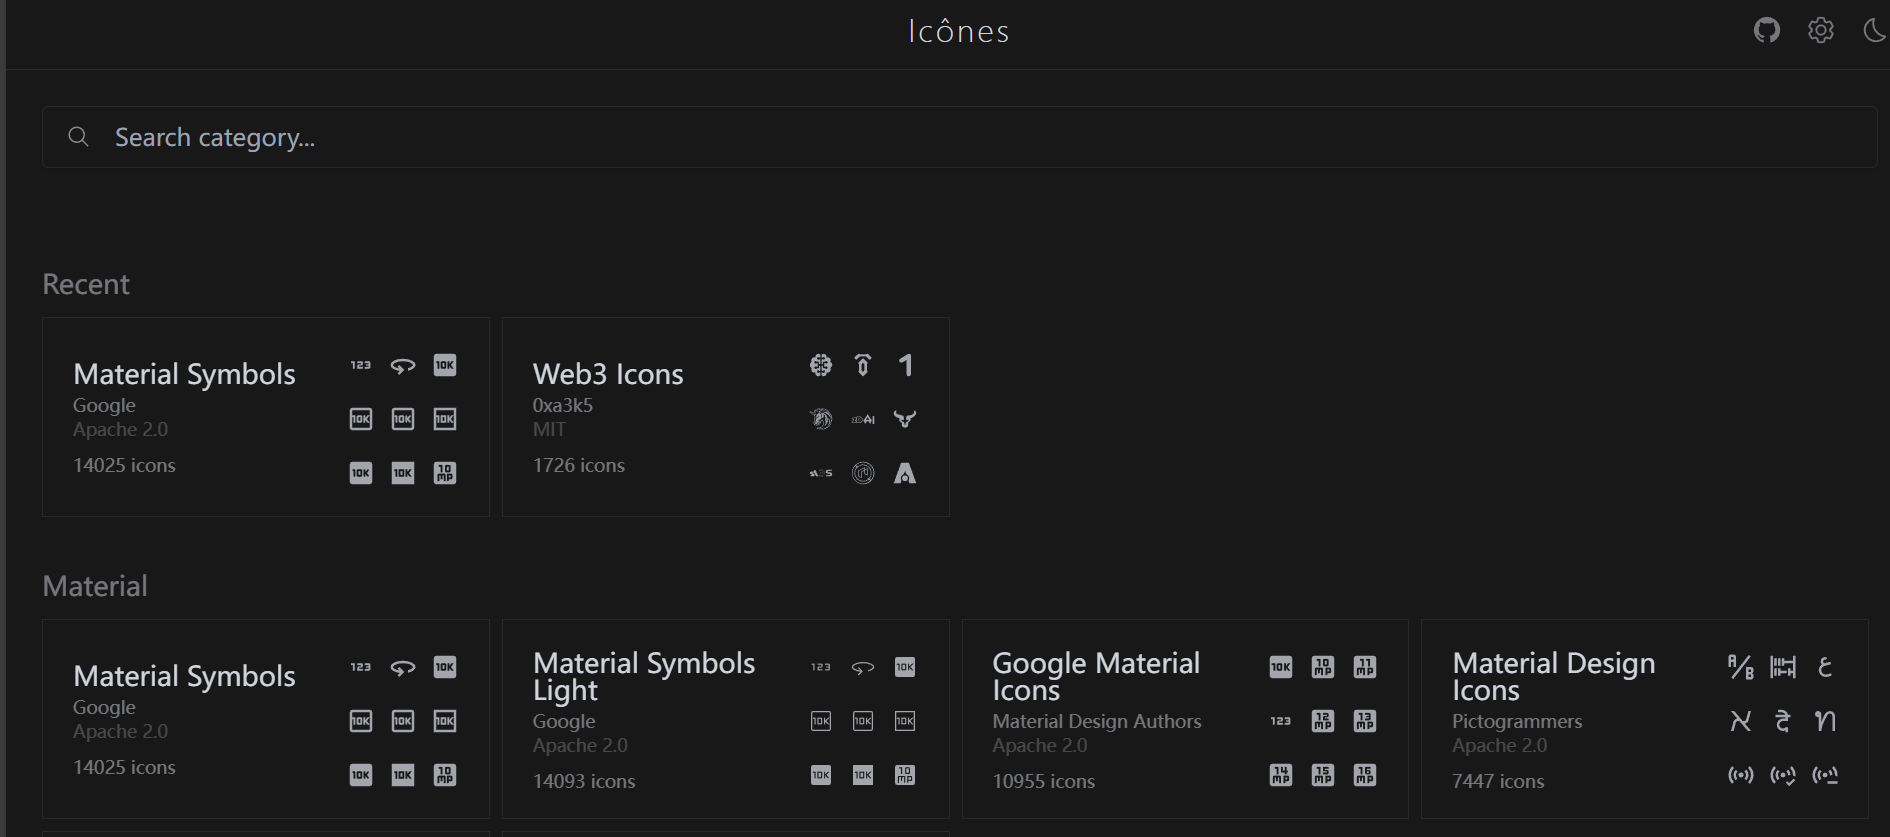1890x837 pixels.
Task: Click the 16MP icon in Google Material Icons
Action: click(x=1365, y=775)
